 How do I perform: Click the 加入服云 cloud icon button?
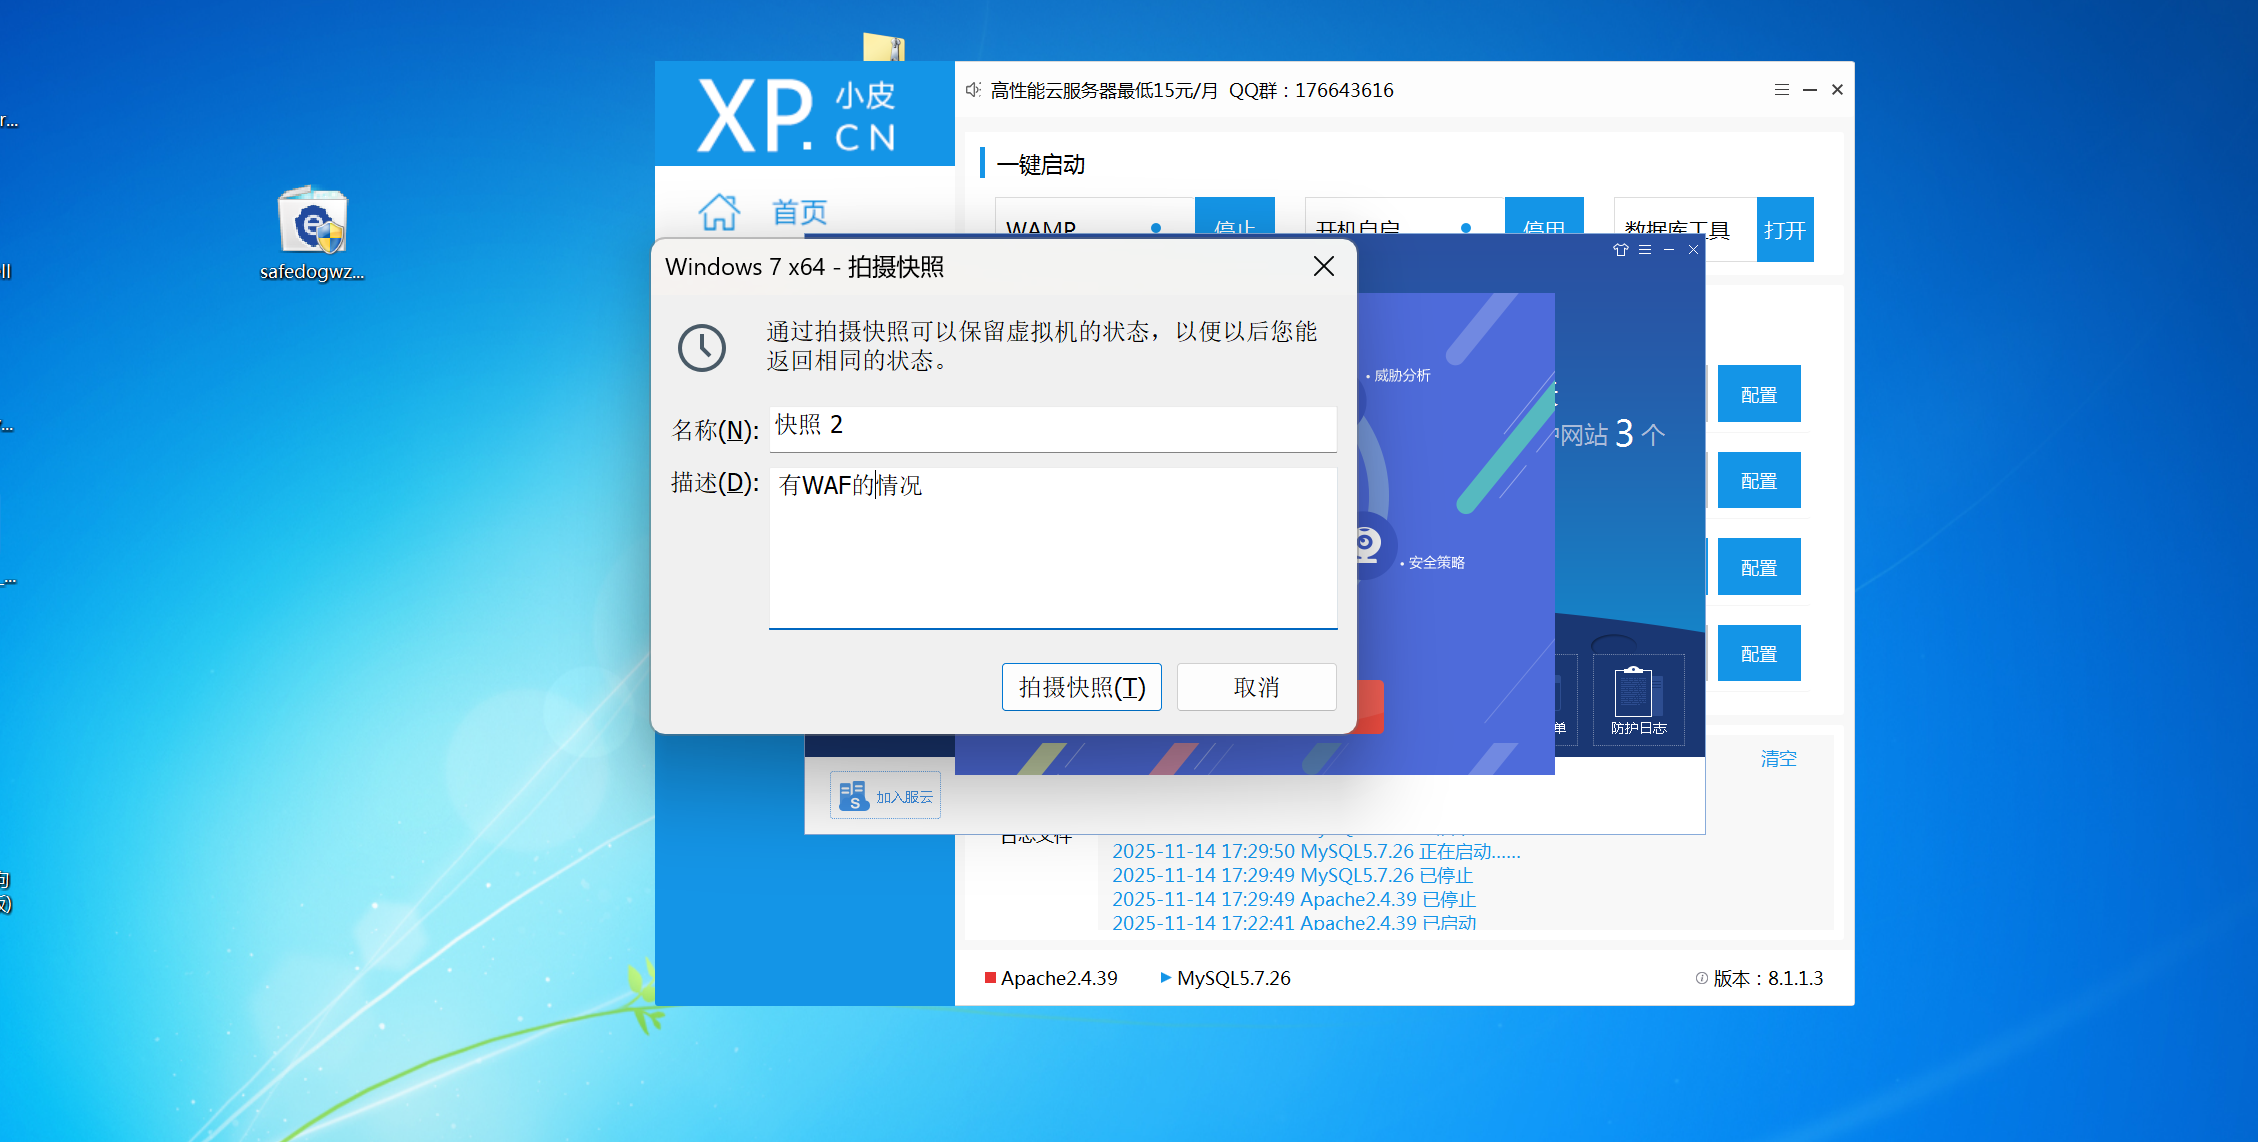[885, 796]
